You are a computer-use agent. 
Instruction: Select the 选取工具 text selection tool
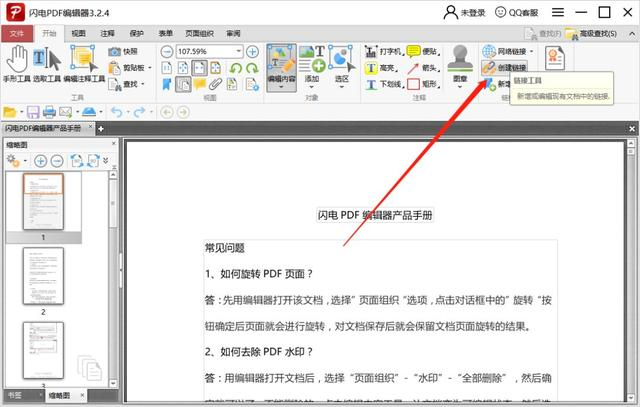[x=47, y=64]
